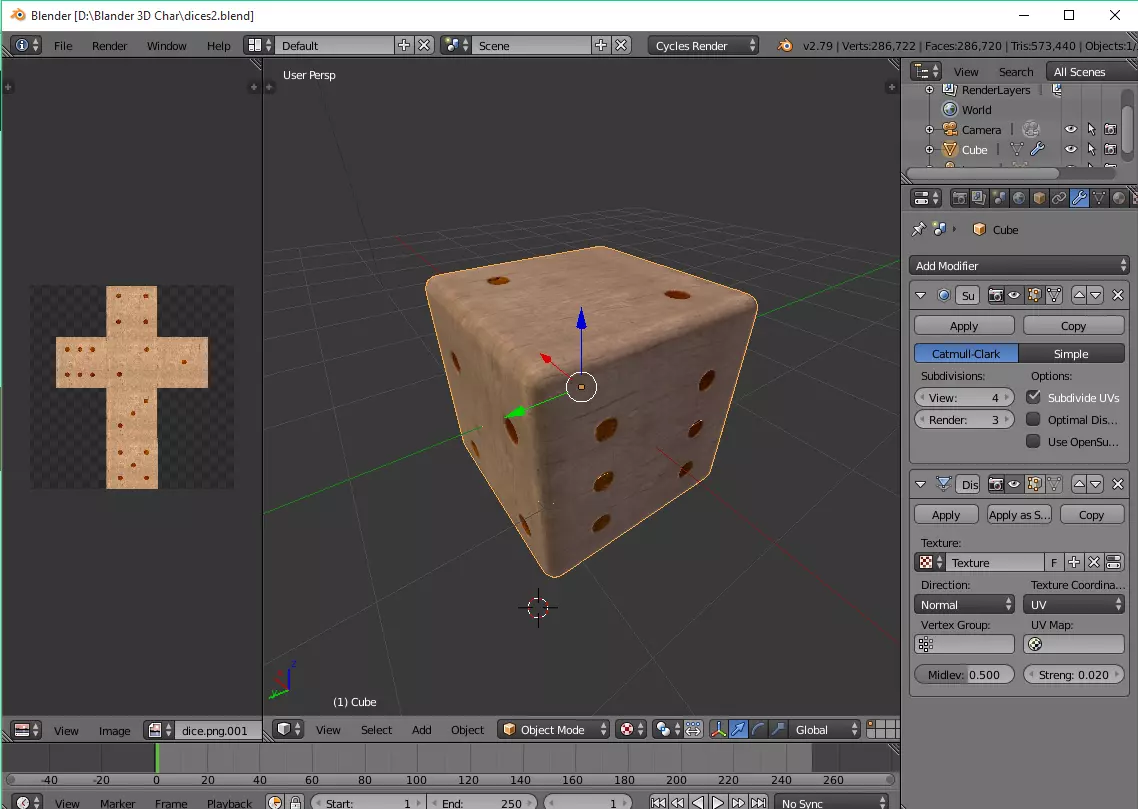Image resolution: width=1138 pixels, height=809 pixels.
Task: Open the Global orientation dropdown
Action: (x=826, y=729)
